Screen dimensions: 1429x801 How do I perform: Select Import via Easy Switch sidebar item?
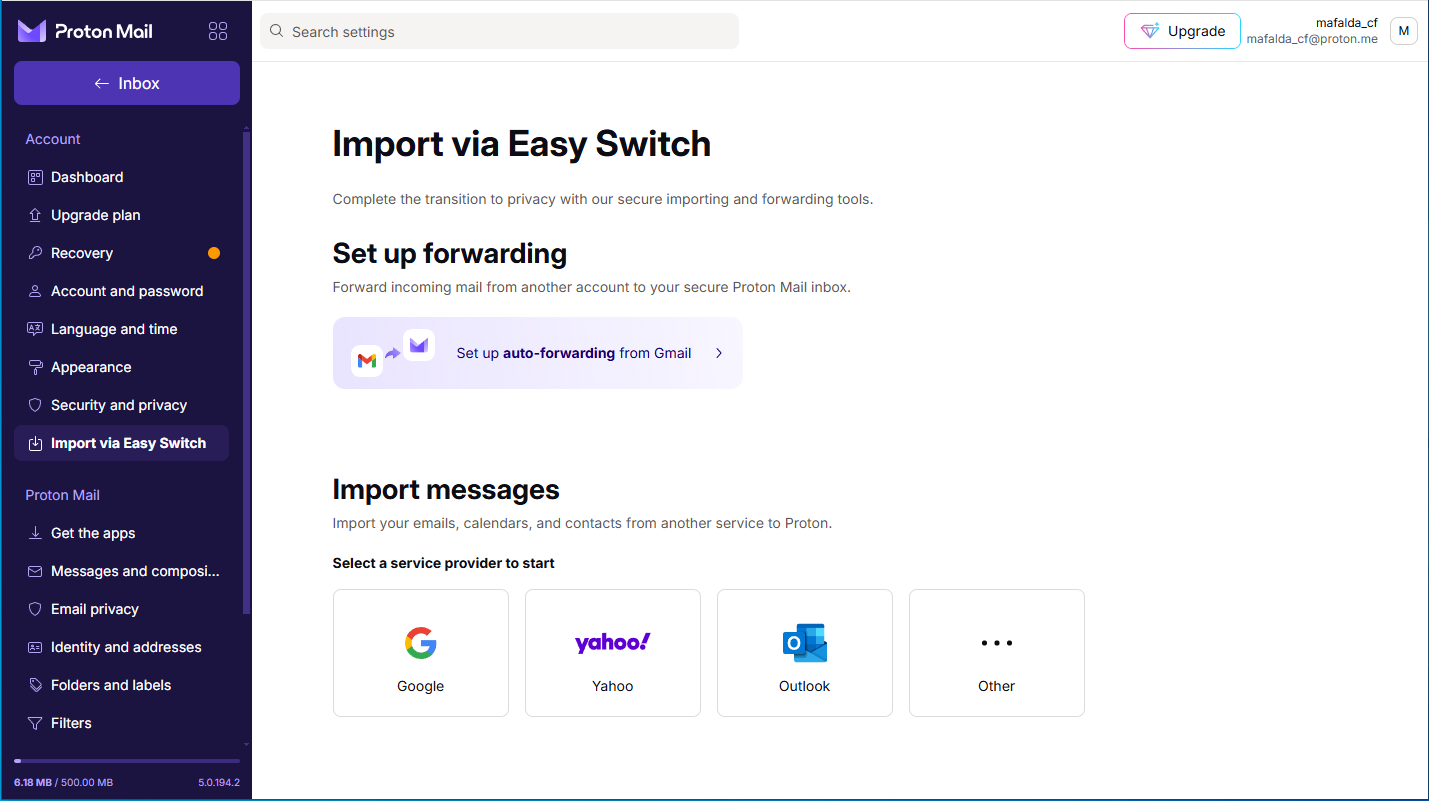coord(121,443)
